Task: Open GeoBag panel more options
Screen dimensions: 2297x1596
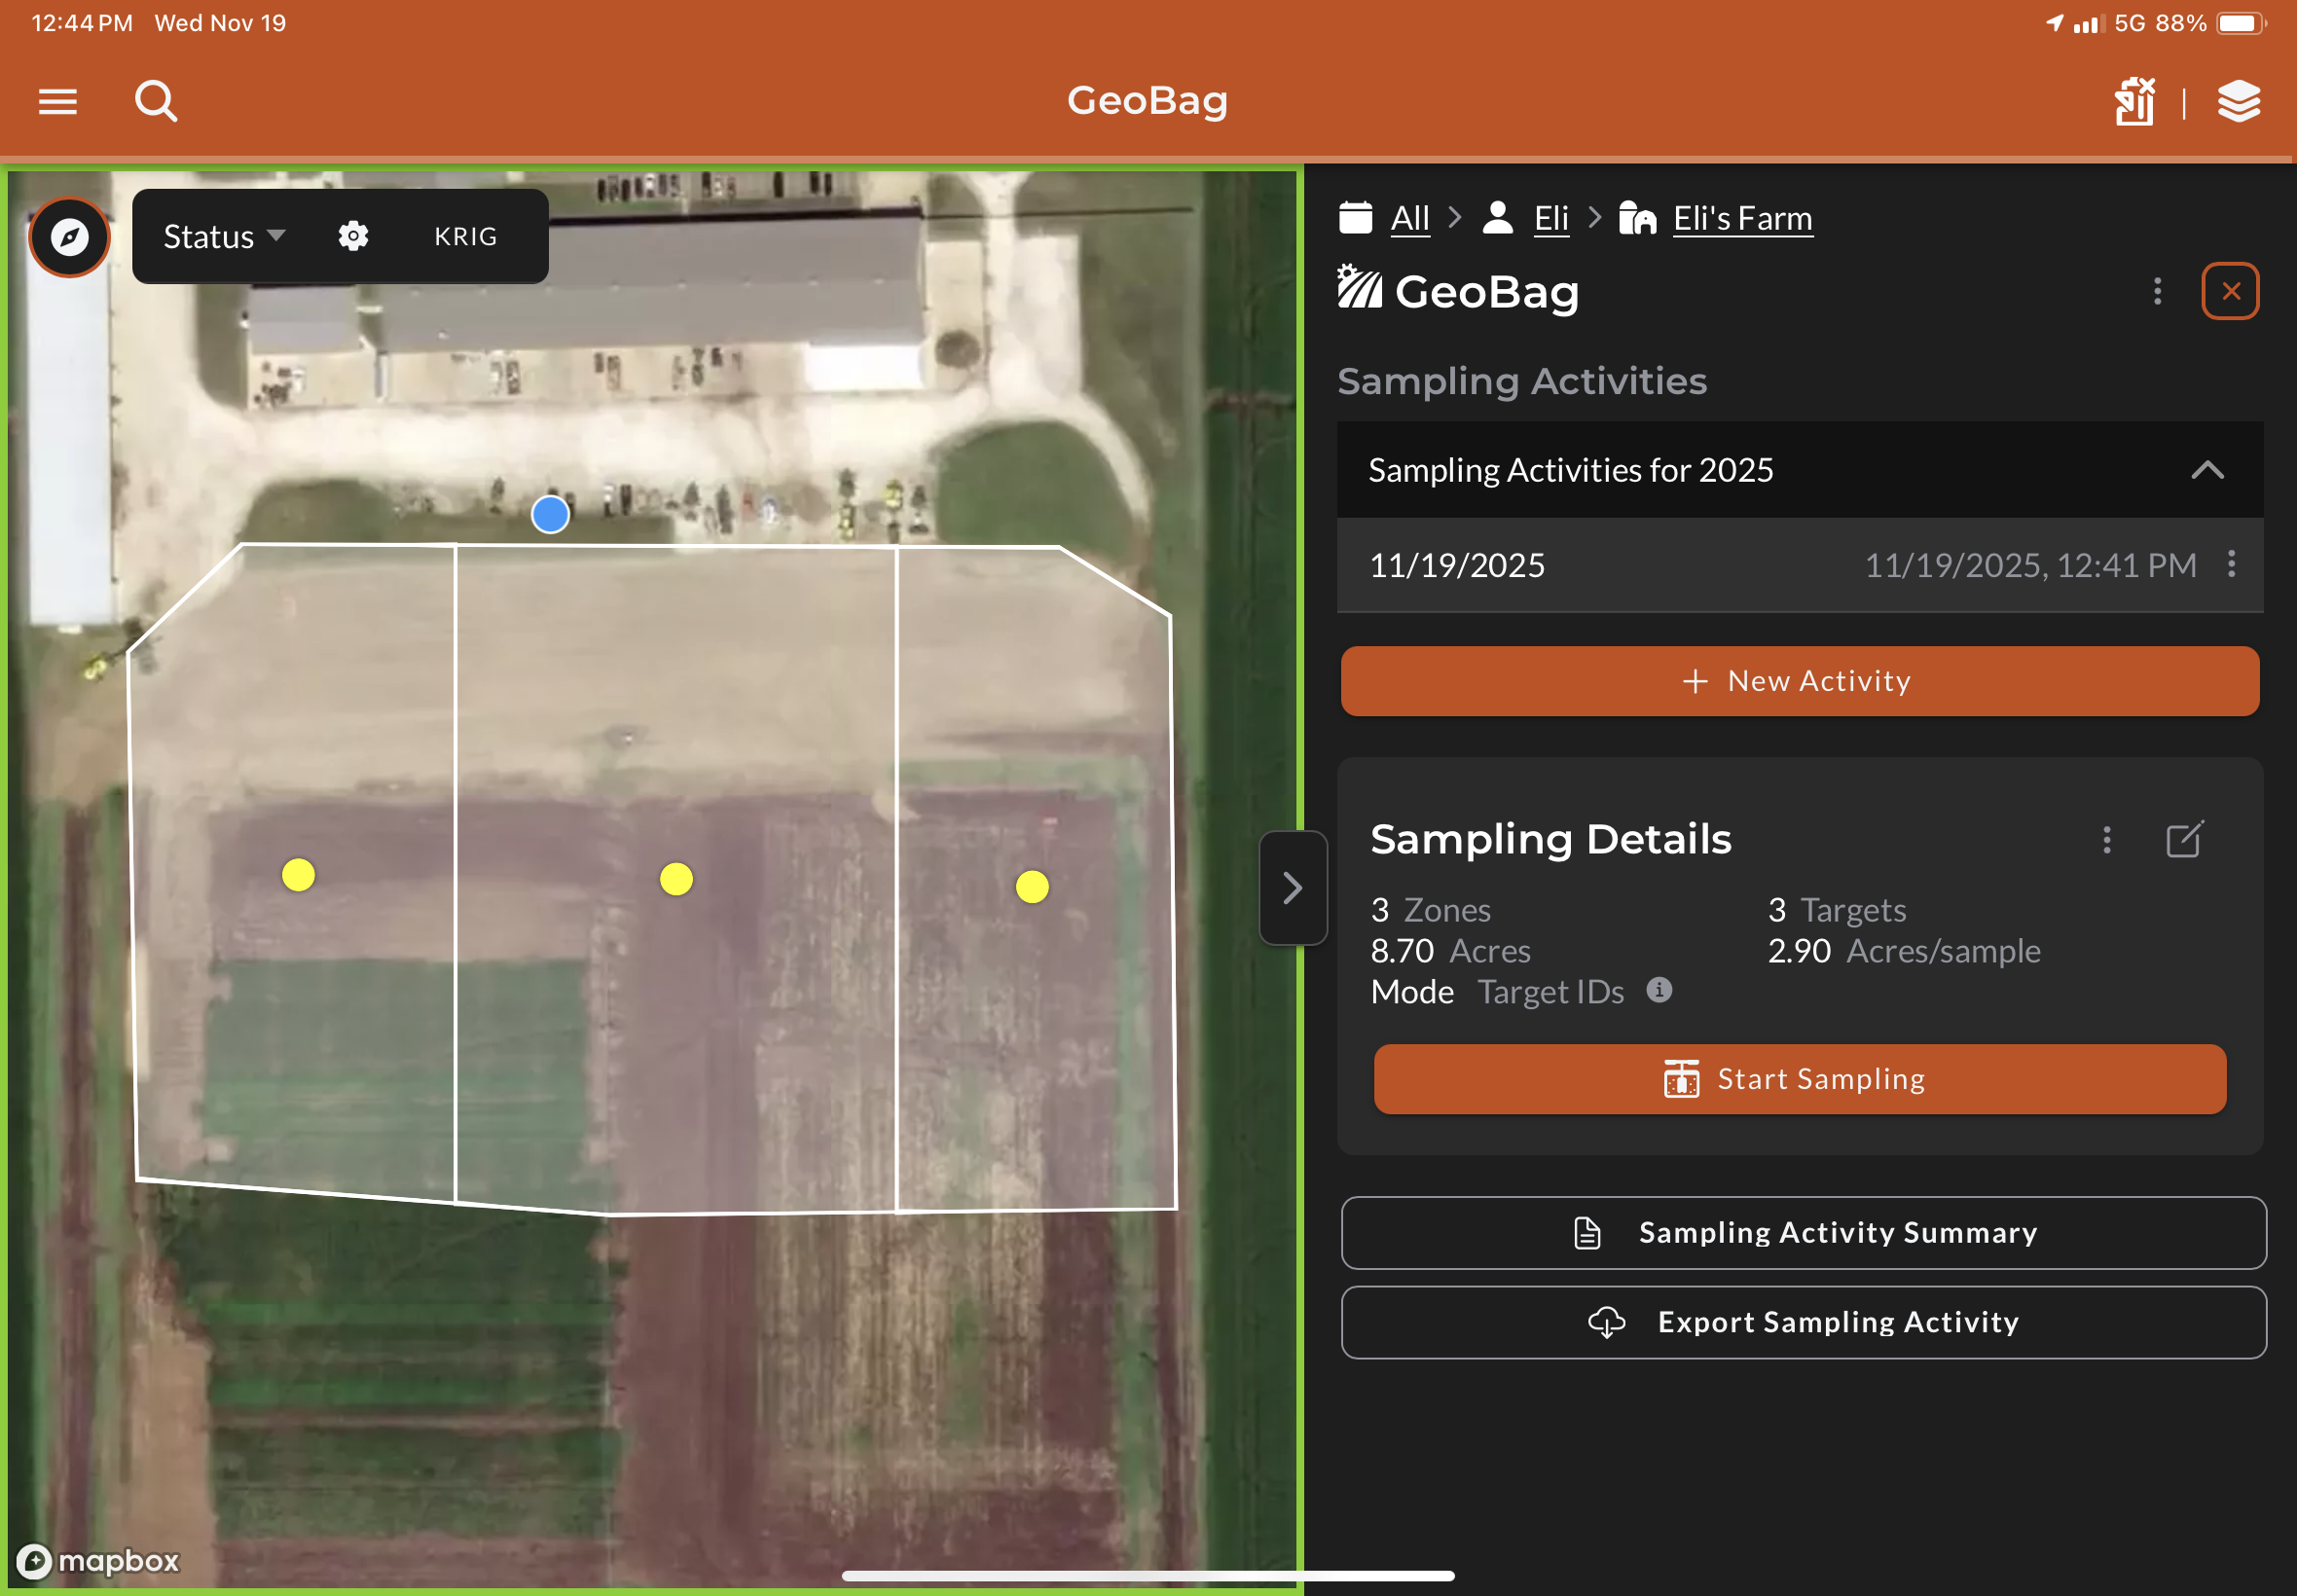Action: click(x=2157, y=291)
